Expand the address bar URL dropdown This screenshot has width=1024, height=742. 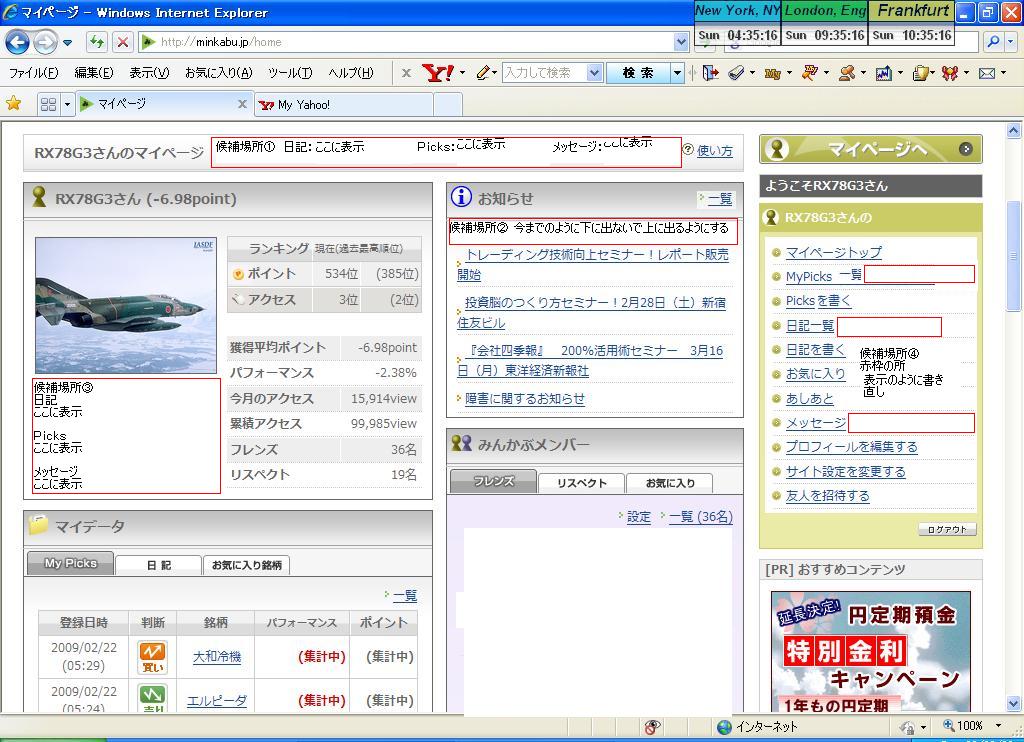[681, 42]
